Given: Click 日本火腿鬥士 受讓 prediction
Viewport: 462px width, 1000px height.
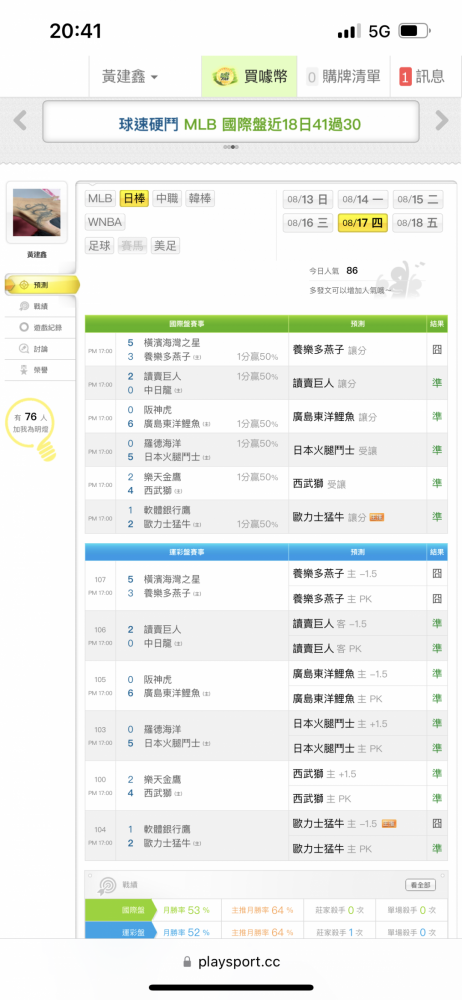Looking at the screenshot, I should [334, 451].
